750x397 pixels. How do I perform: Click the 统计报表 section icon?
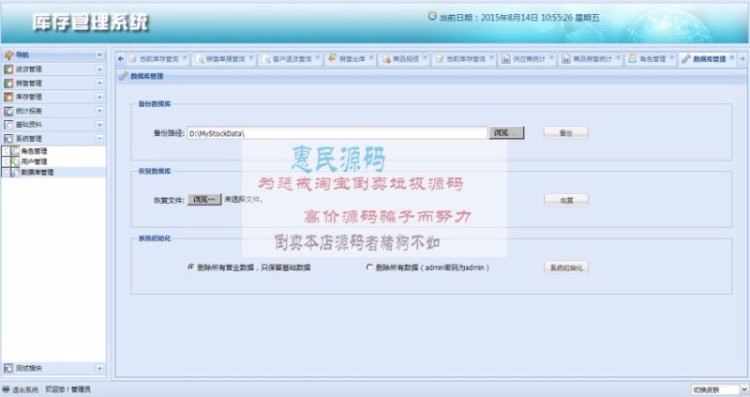tap(8, 111)
